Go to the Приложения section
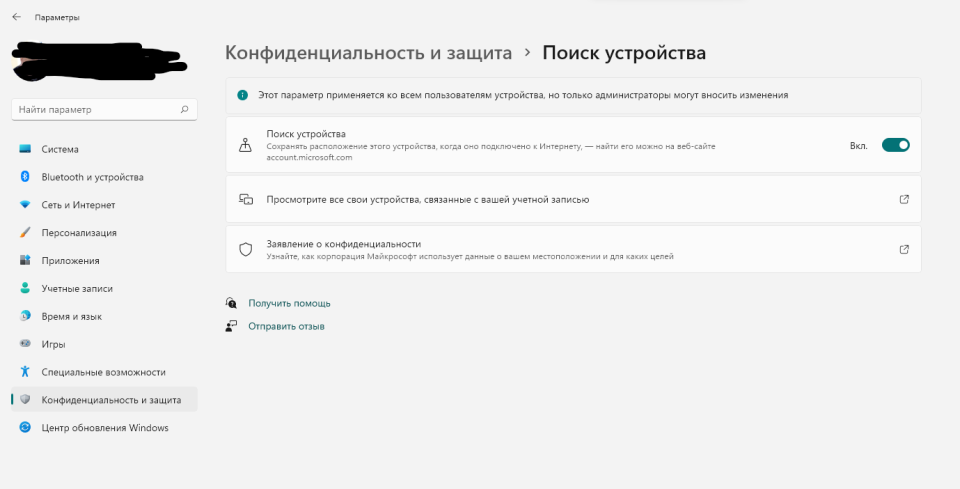Viewport: 960px width, 489px height. click(x=70, y=261)
